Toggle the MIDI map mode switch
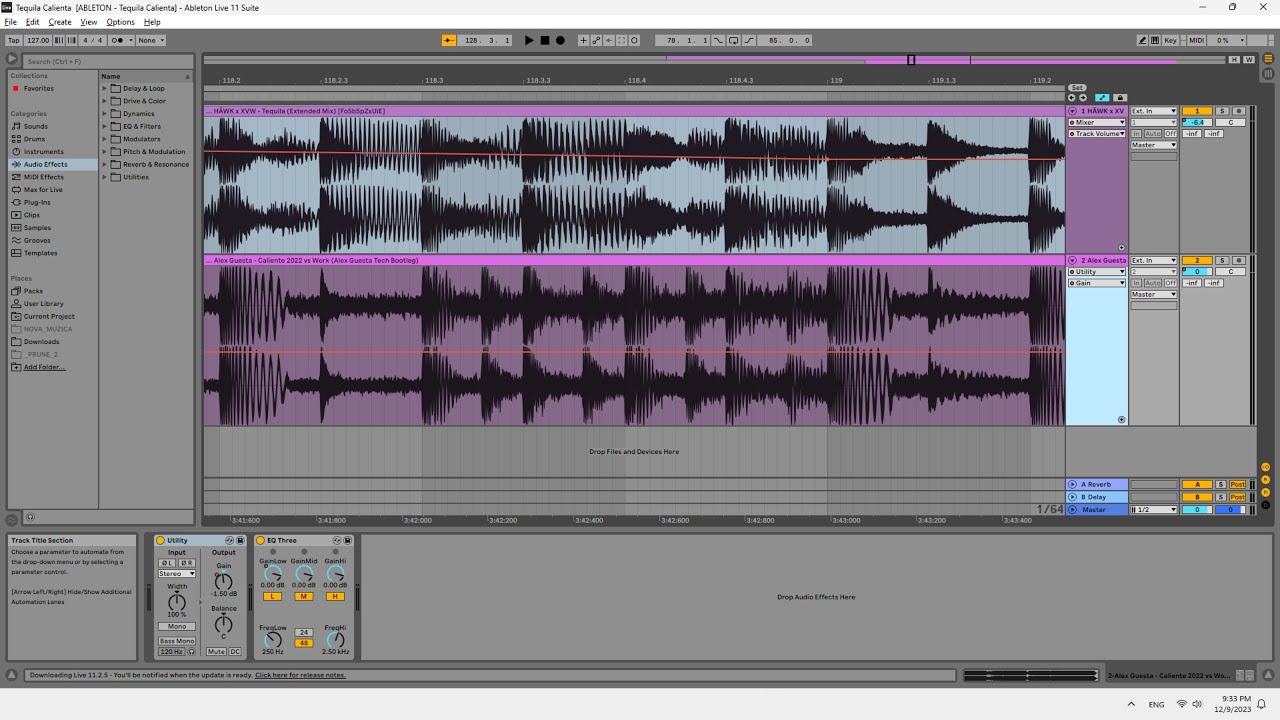 coord(1196,40)
